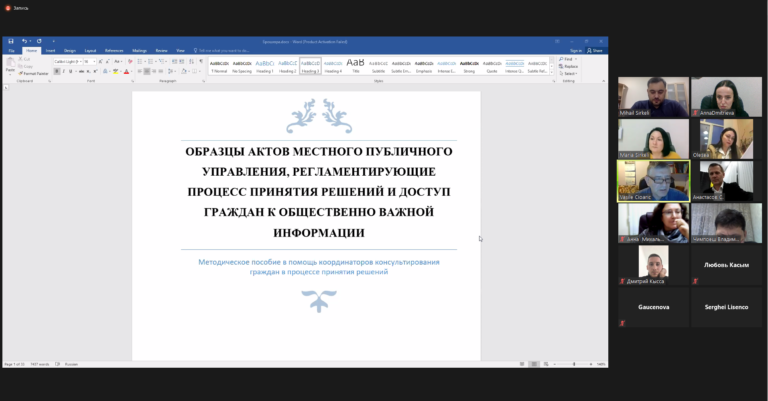Toggle Center alignment
This screenshot has height=401, width=768.
click(146, 71)
